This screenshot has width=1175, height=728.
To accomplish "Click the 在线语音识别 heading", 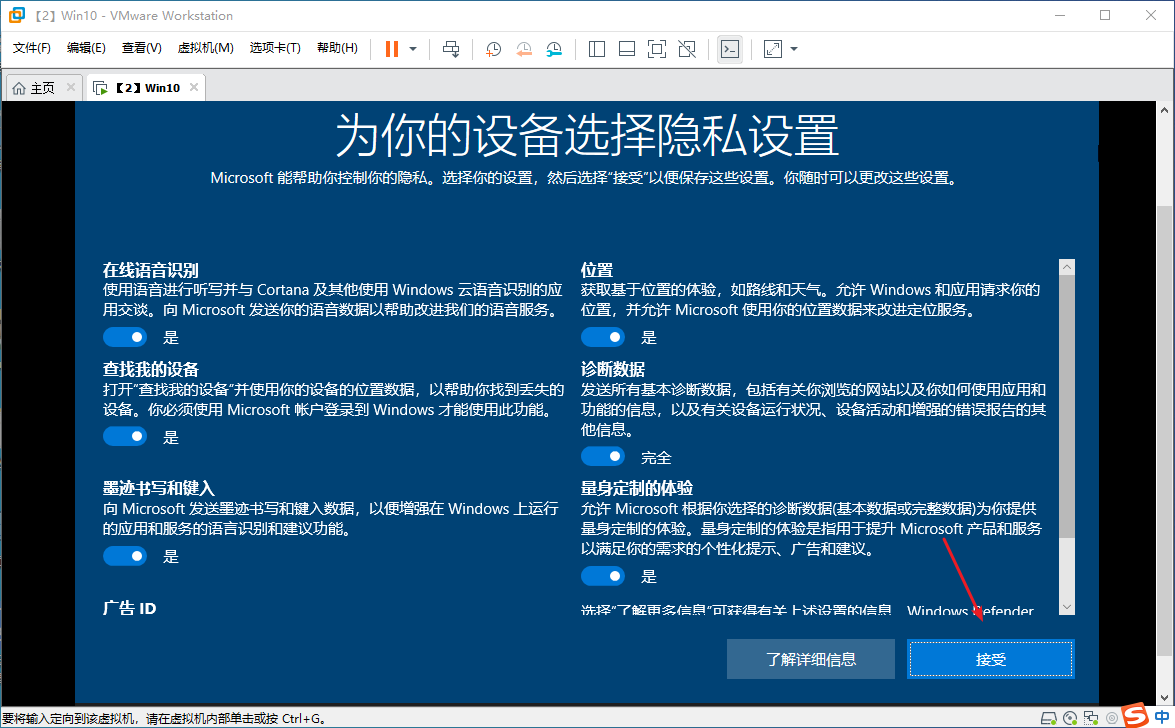I will [151, 270].
